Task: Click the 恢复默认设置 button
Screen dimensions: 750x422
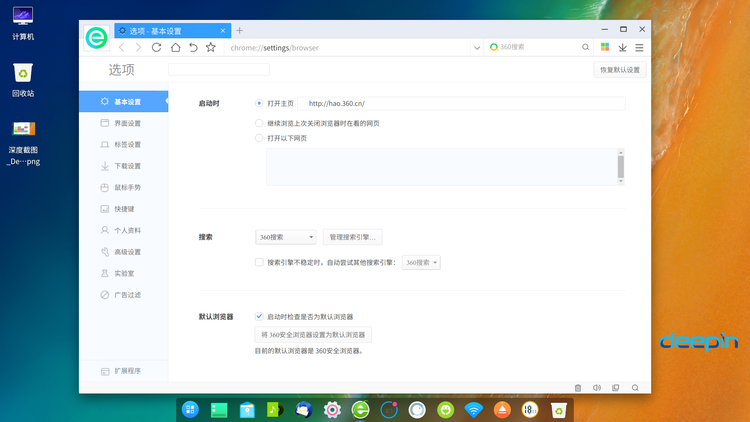Action: (620, 70)
